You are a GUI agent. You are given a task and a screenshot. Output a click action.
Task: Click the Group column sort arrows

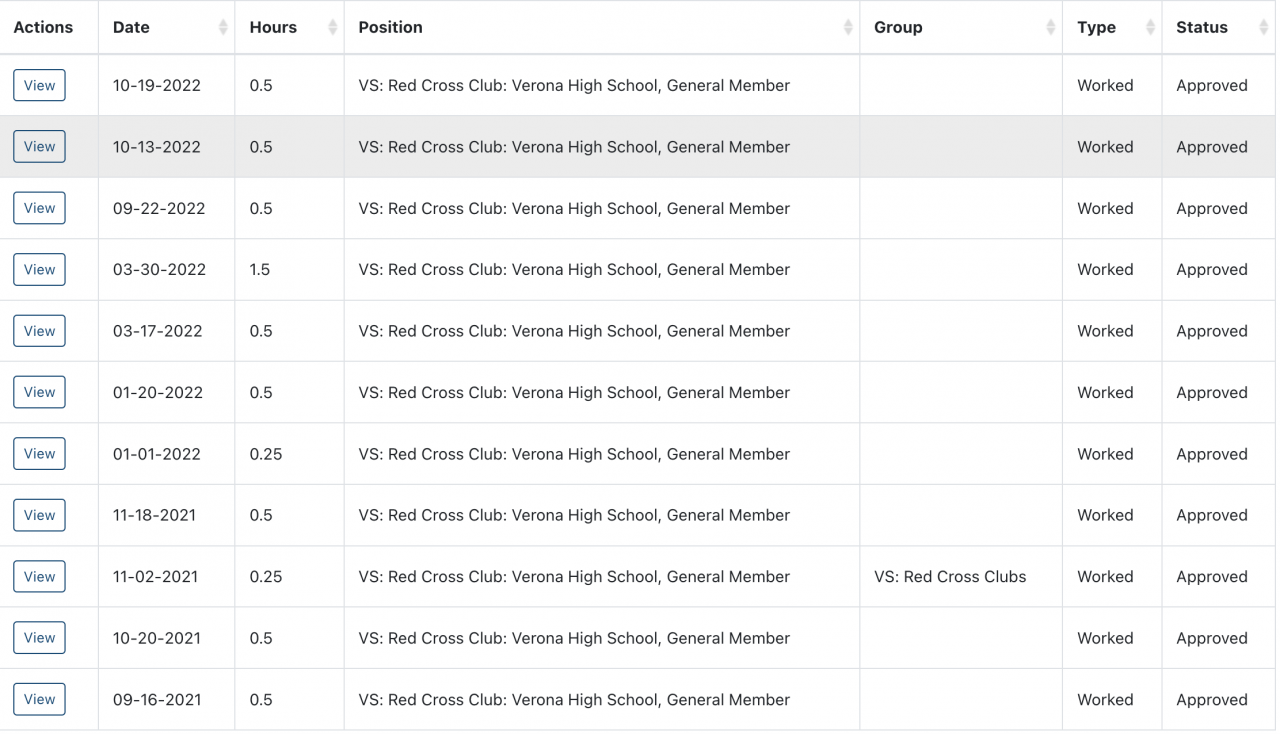[x=1050, y=28]
